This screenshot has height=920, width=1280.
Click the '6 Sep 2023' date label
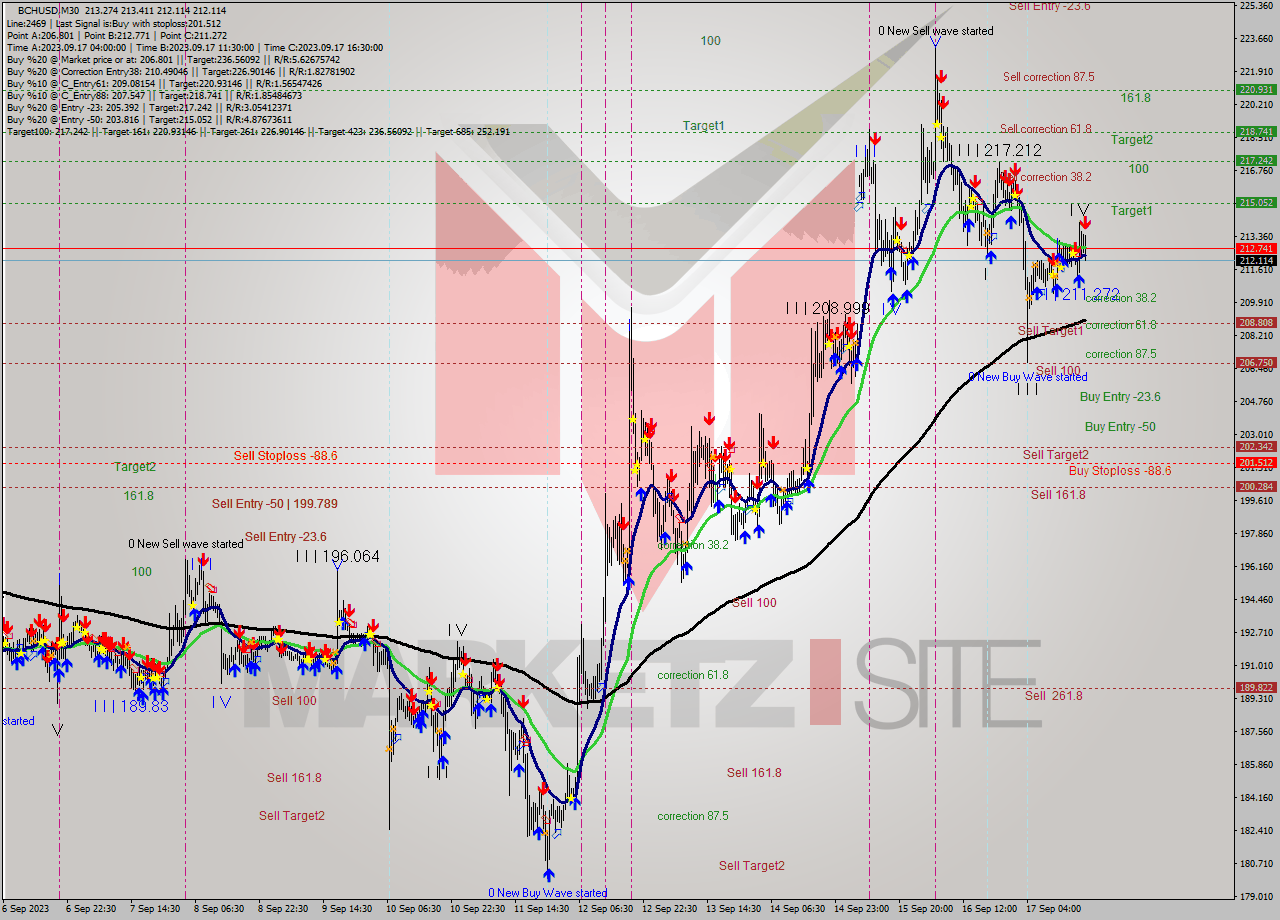[x=24, y=908]
